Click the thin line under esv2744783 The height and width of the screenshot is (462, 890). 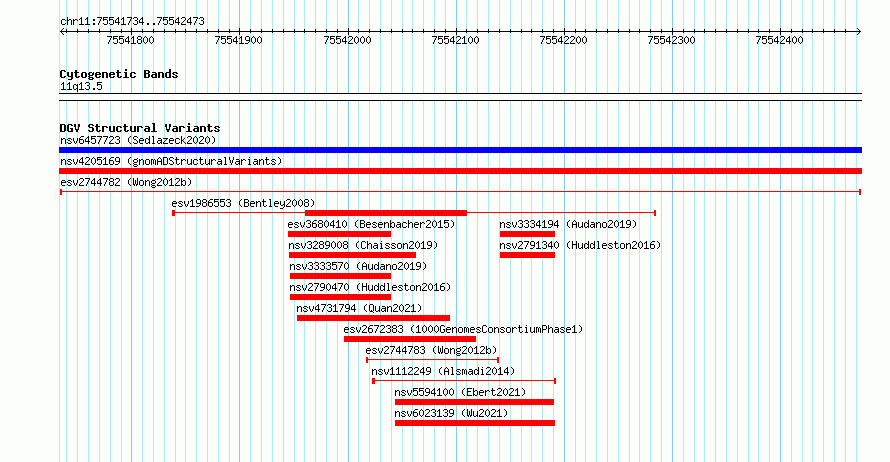click(433, 360)
